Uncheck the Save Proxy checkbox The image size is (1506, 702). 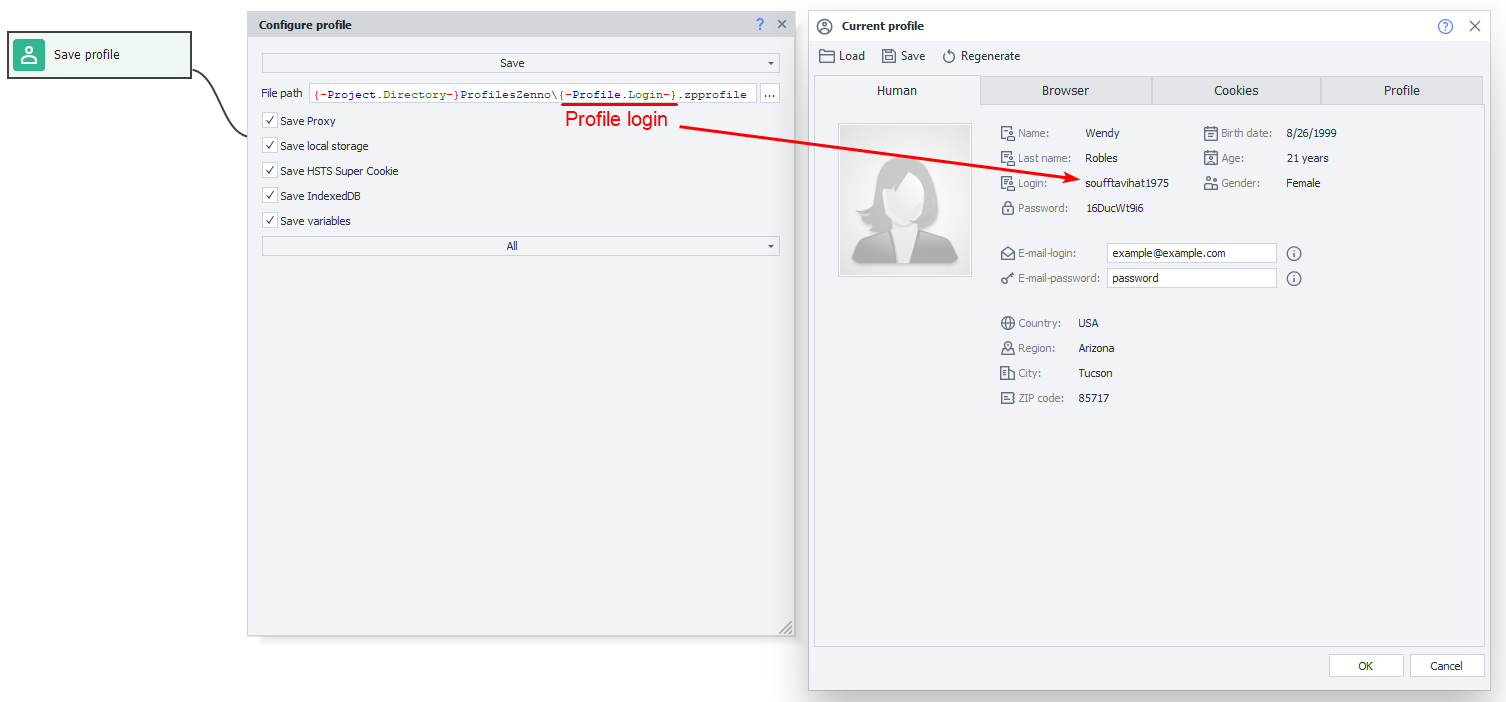(270, 121)
